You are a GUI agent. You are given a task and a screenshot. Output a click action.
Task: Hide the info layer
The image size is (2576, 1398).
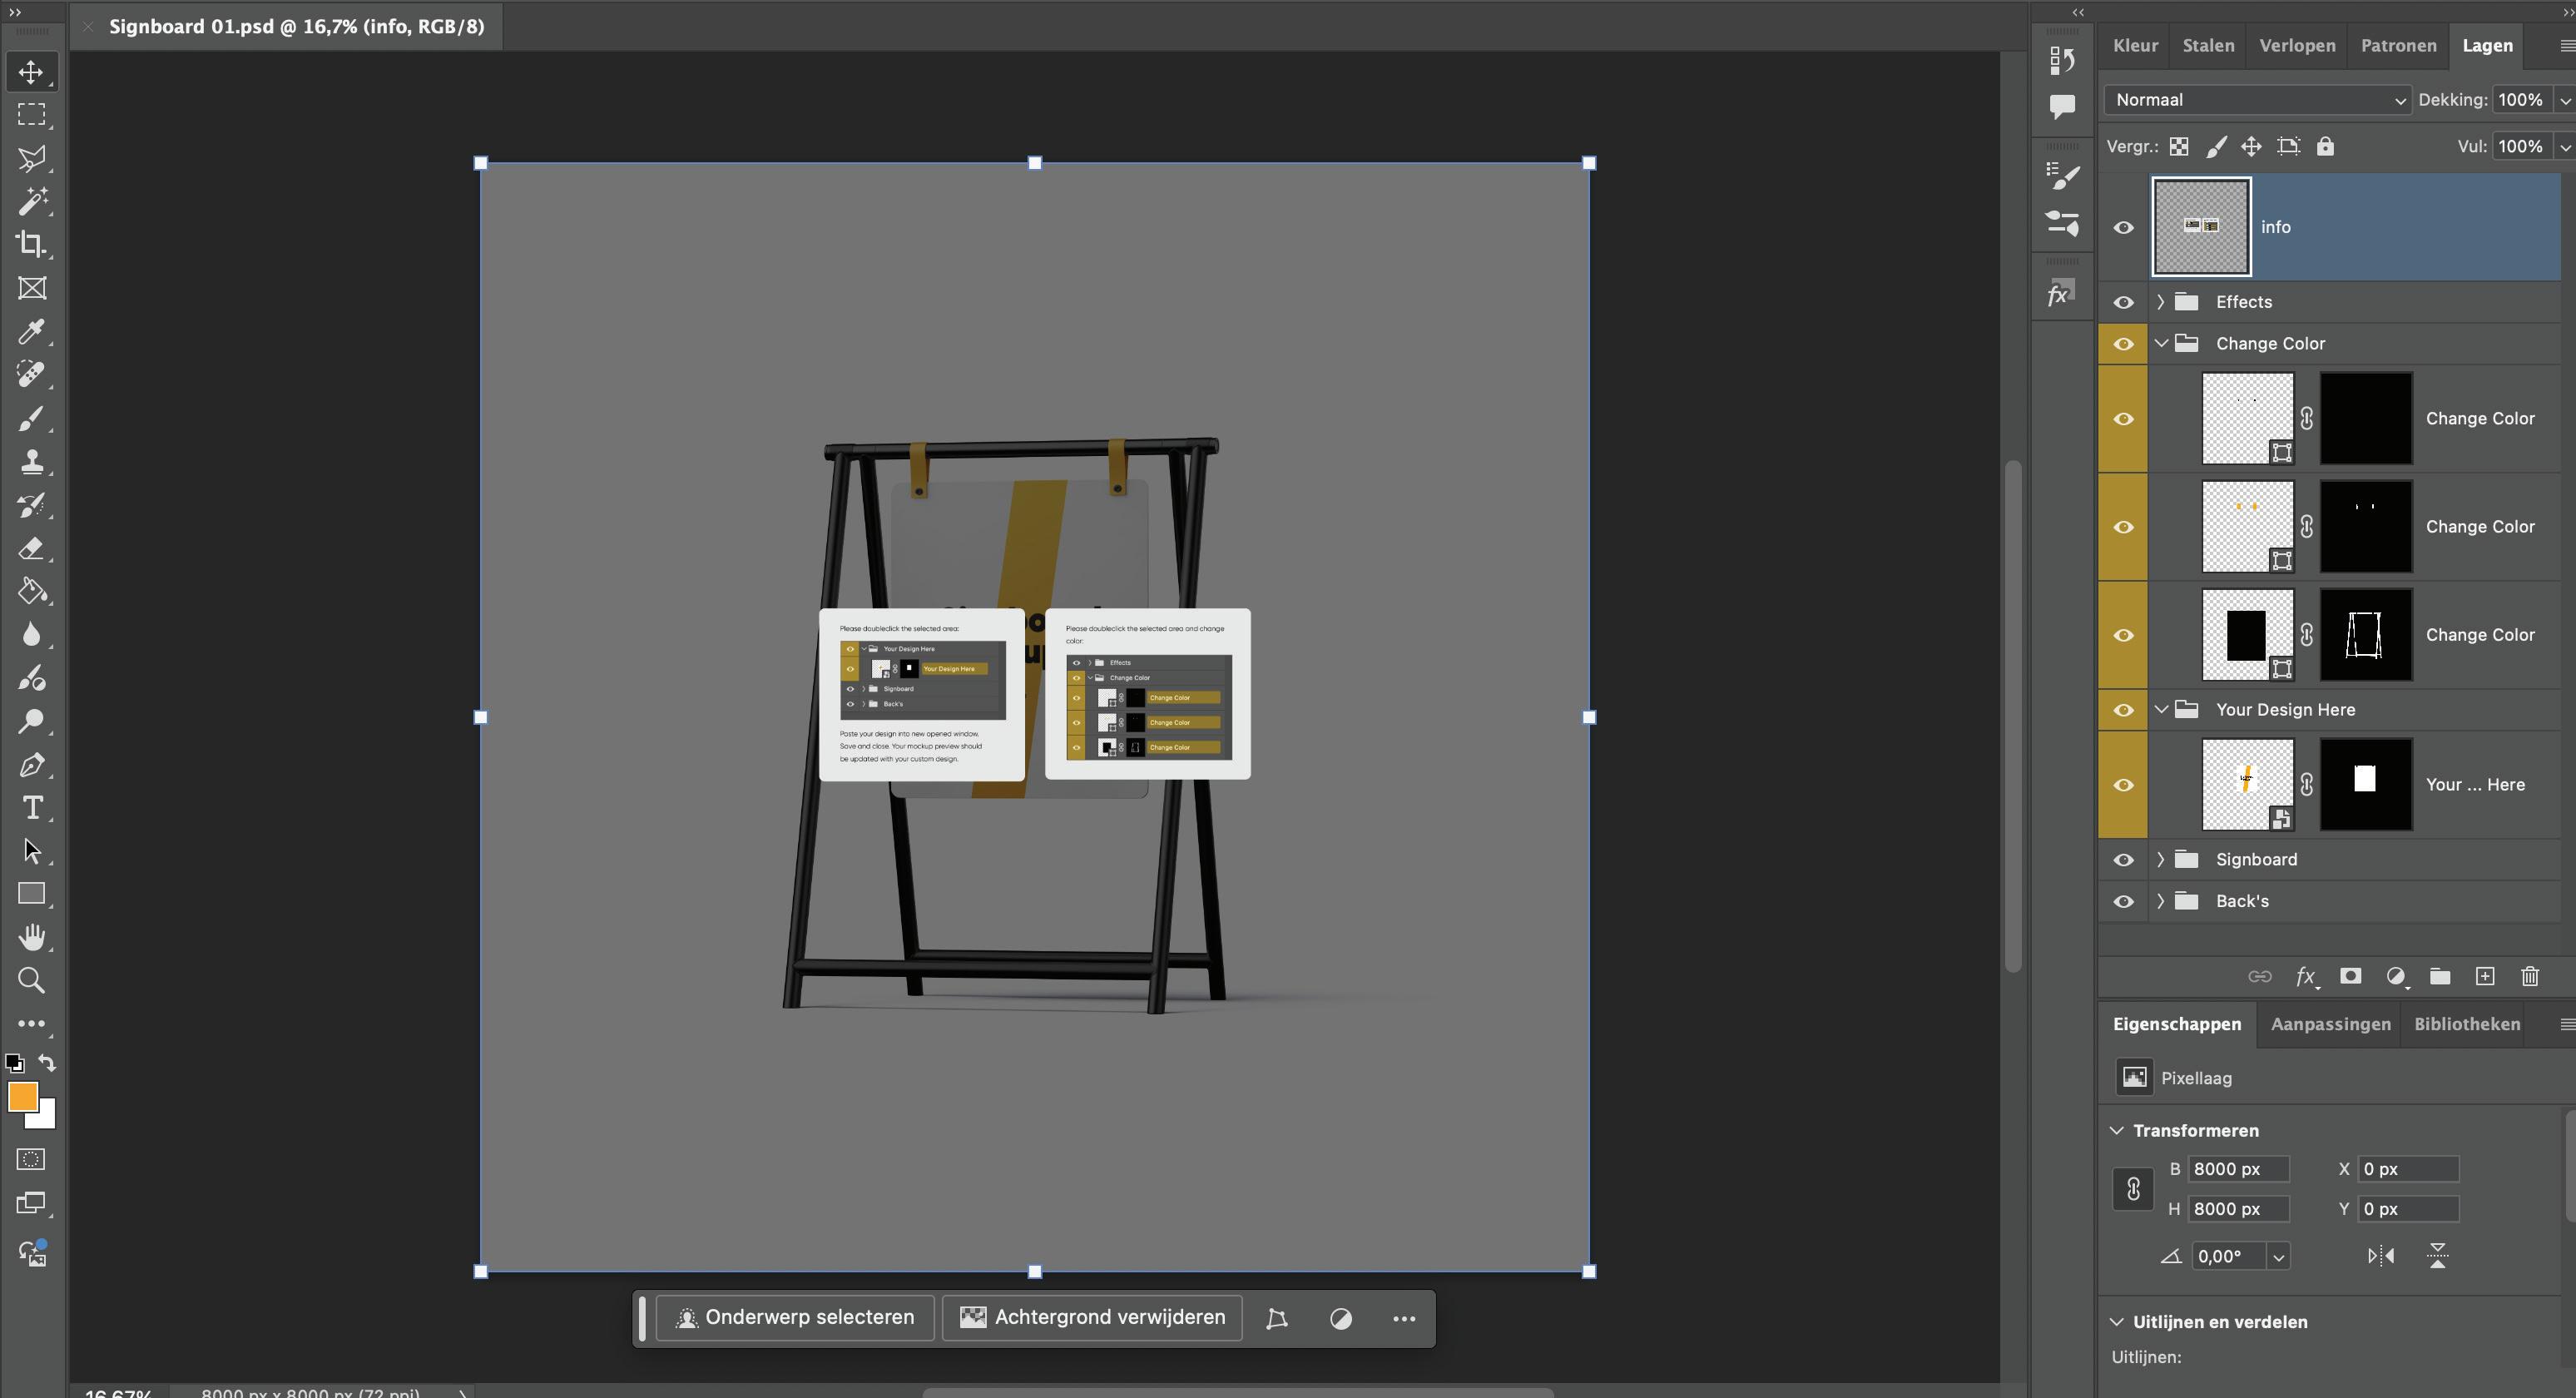[x=2123, y=228]
